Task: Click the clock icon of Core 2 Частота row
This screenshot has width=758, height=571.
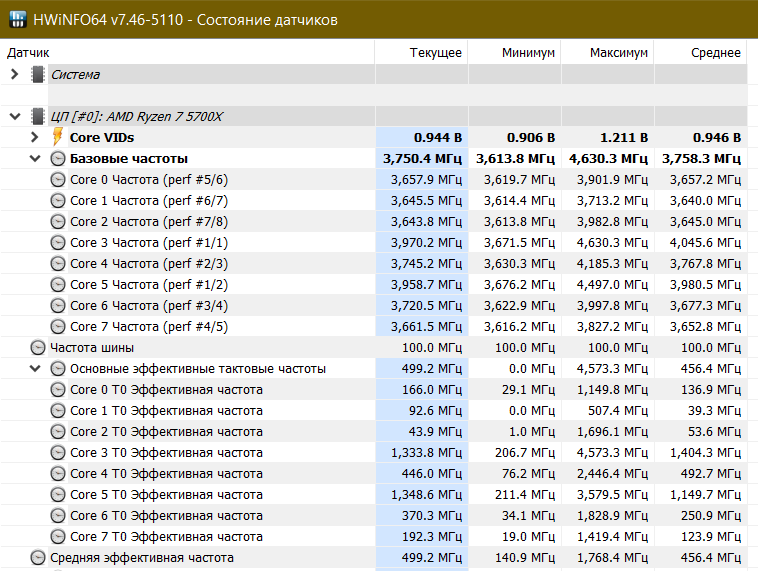Action: (58, 222)
